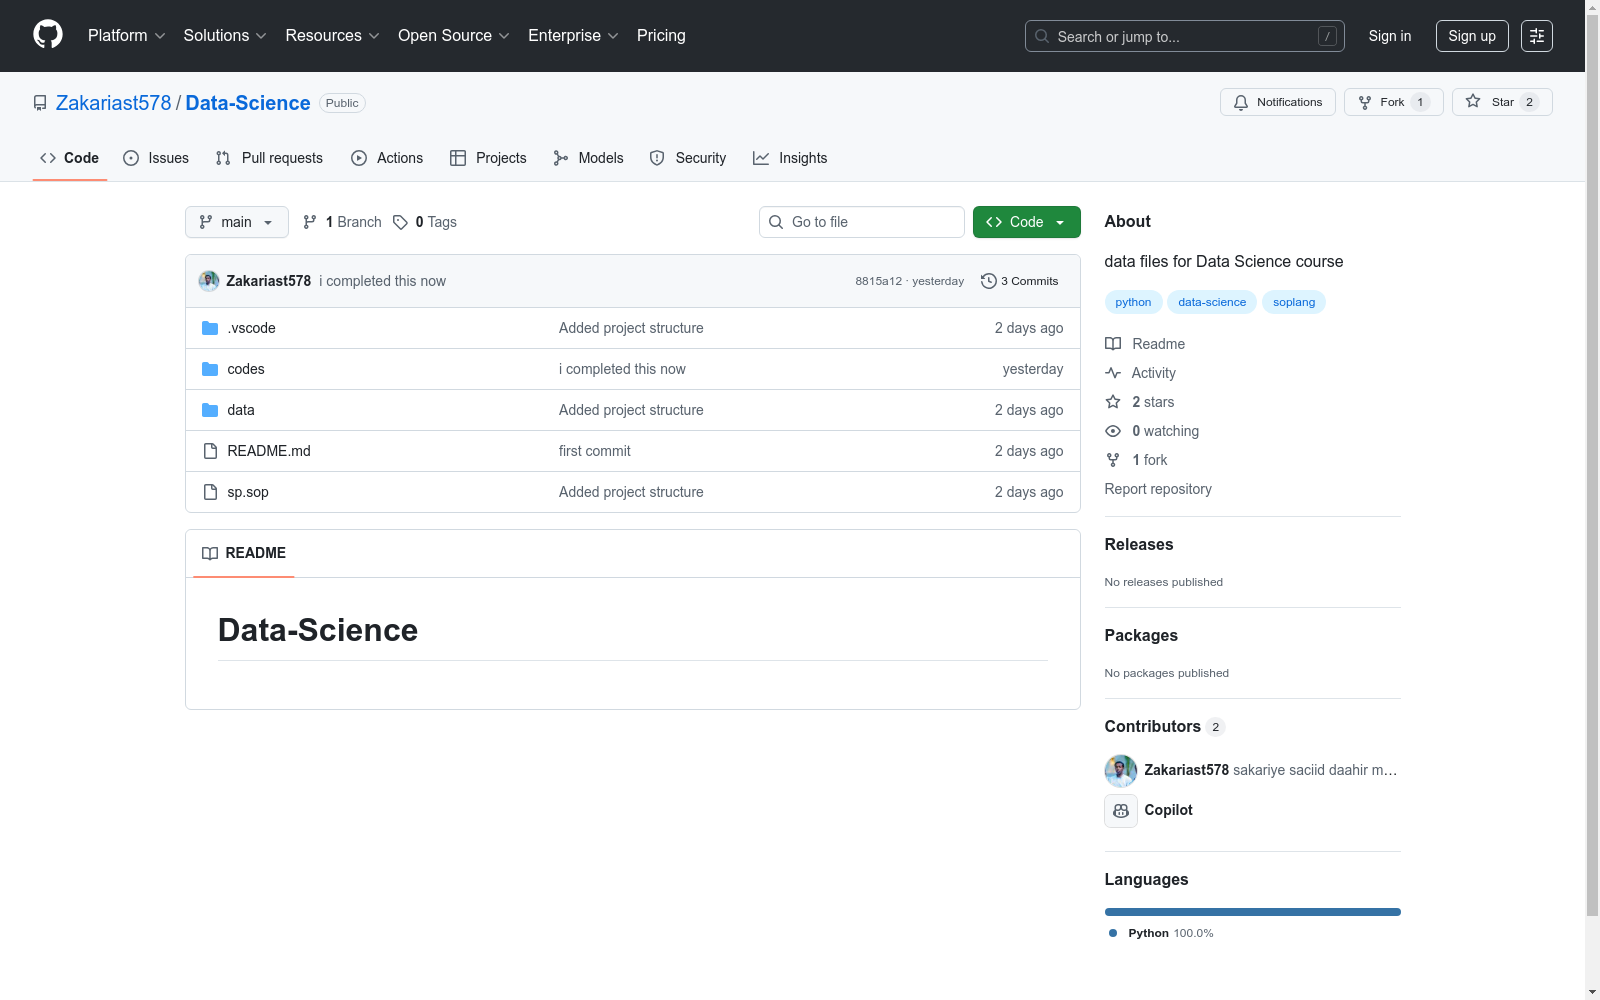
Task: Open the 3 Commits link
Action: click(x=1020, y=281)
